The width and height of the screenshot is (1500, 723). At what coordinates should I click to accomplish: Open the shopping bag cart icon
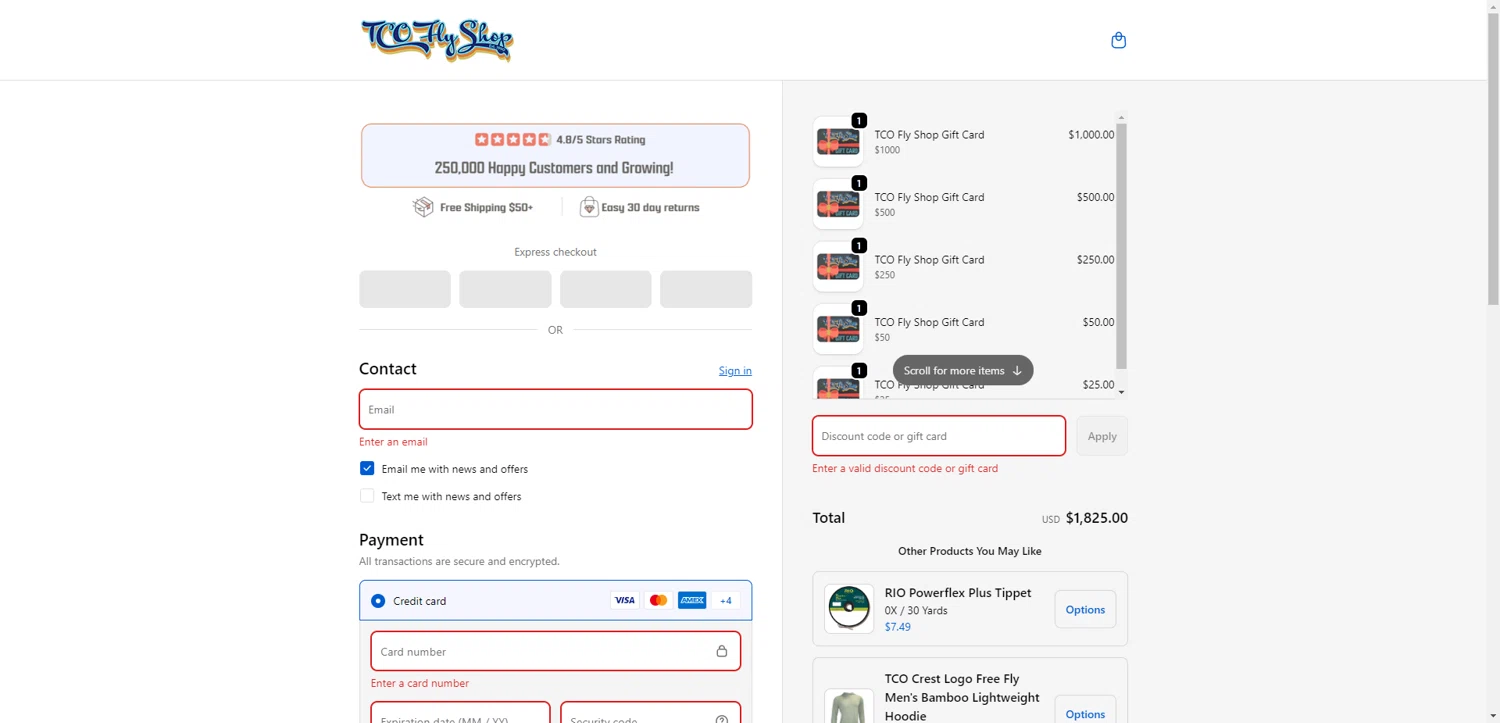pos(1118,40)
